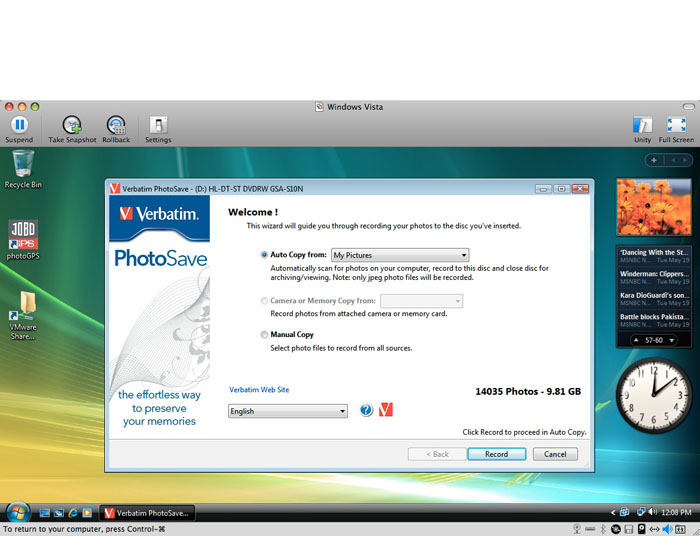Select the photoGPS desktop icon
The width and height of the screenshot is (700, 536).
click(23, 240)
